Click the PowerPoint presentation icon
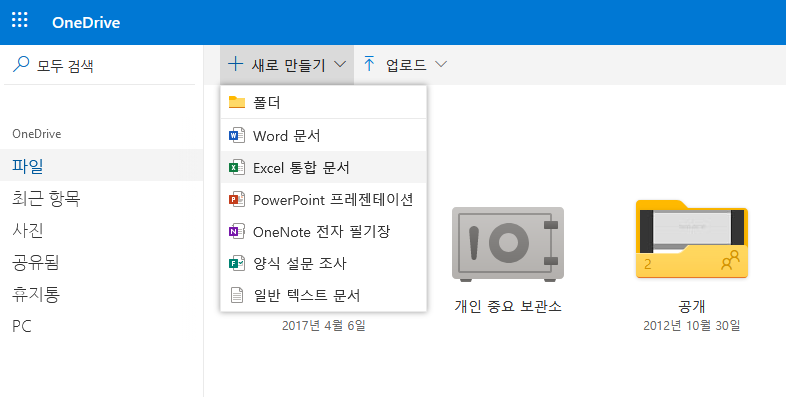Viewport: 786px width, 397px height. click(237, 200)
